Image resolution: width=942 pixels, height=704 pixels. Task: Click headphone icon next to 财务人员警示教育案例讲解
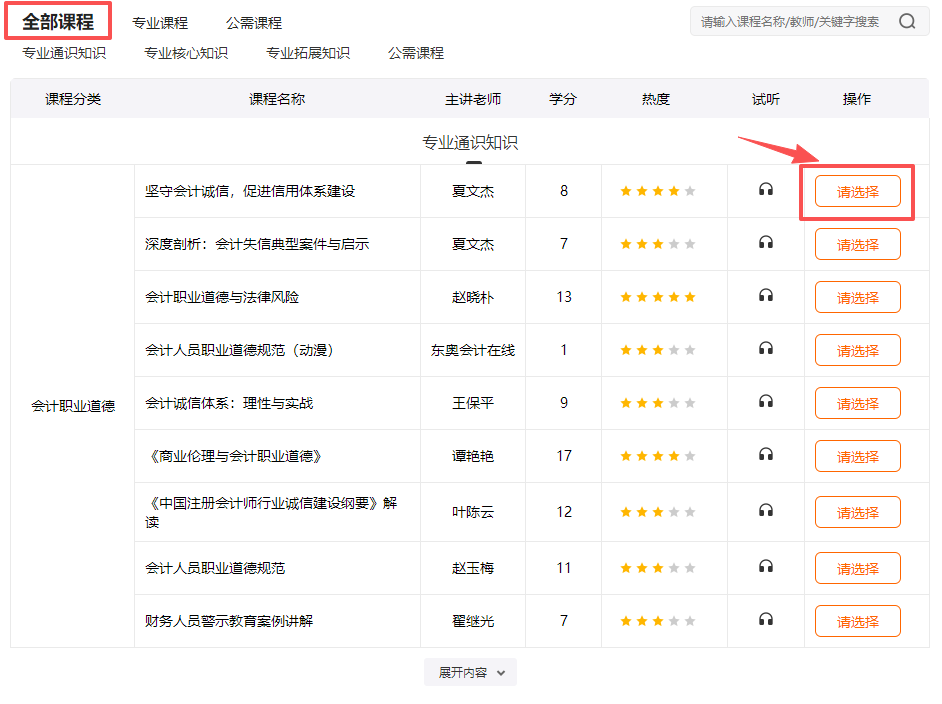(x=765, y=620)
